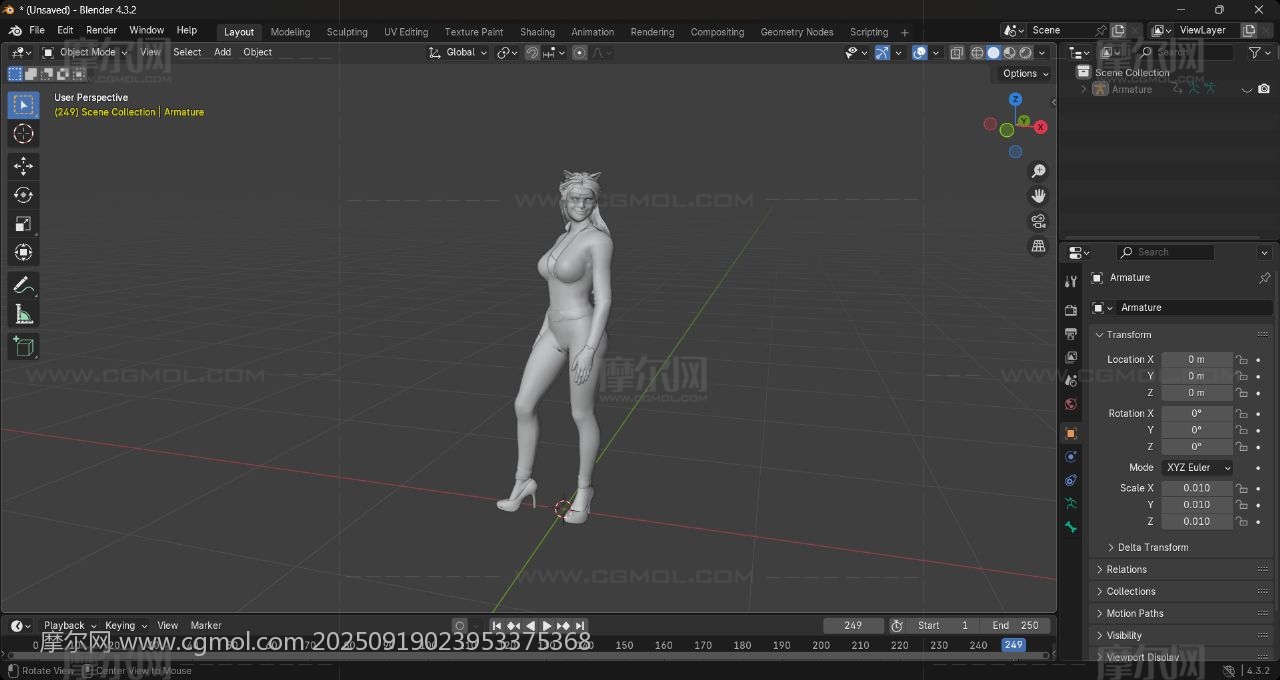Open the View Layer properties tab

[x=1071, y=357]
